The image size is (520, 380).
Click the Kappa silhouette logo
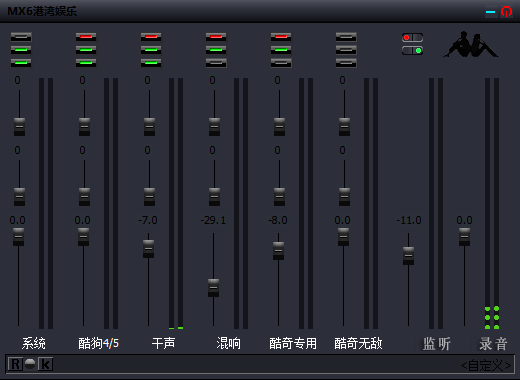coord(471,44)
